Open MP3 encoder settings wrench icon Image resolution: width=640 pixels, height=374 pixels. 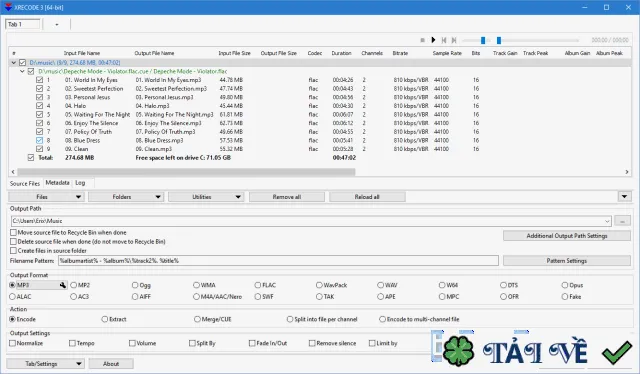pos(62,285)
